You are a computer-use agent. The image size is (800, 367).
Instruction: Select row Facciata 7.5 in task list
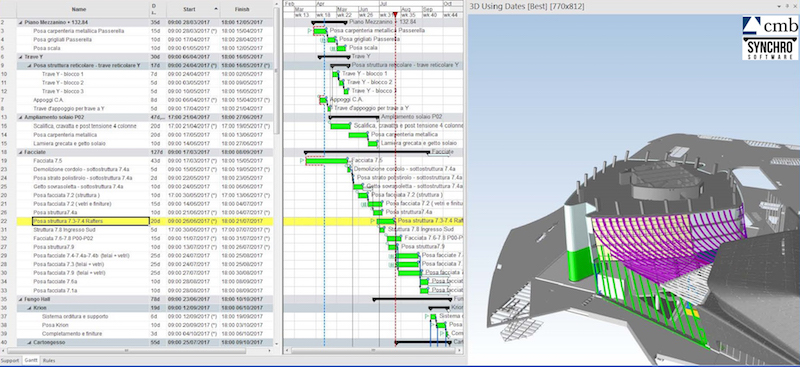[x=137, y=161]
